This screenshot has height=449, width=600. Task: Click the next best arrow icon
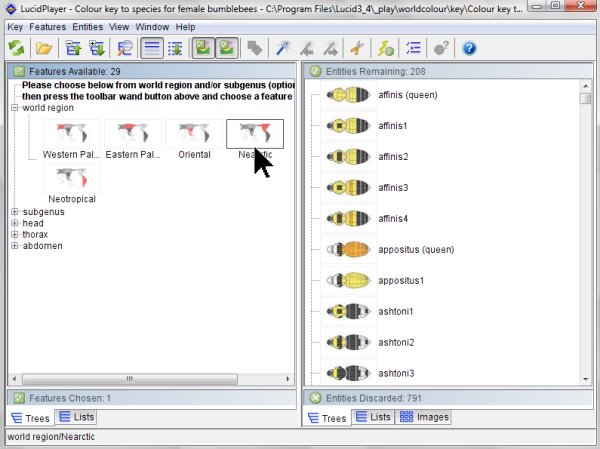(330, 48)
